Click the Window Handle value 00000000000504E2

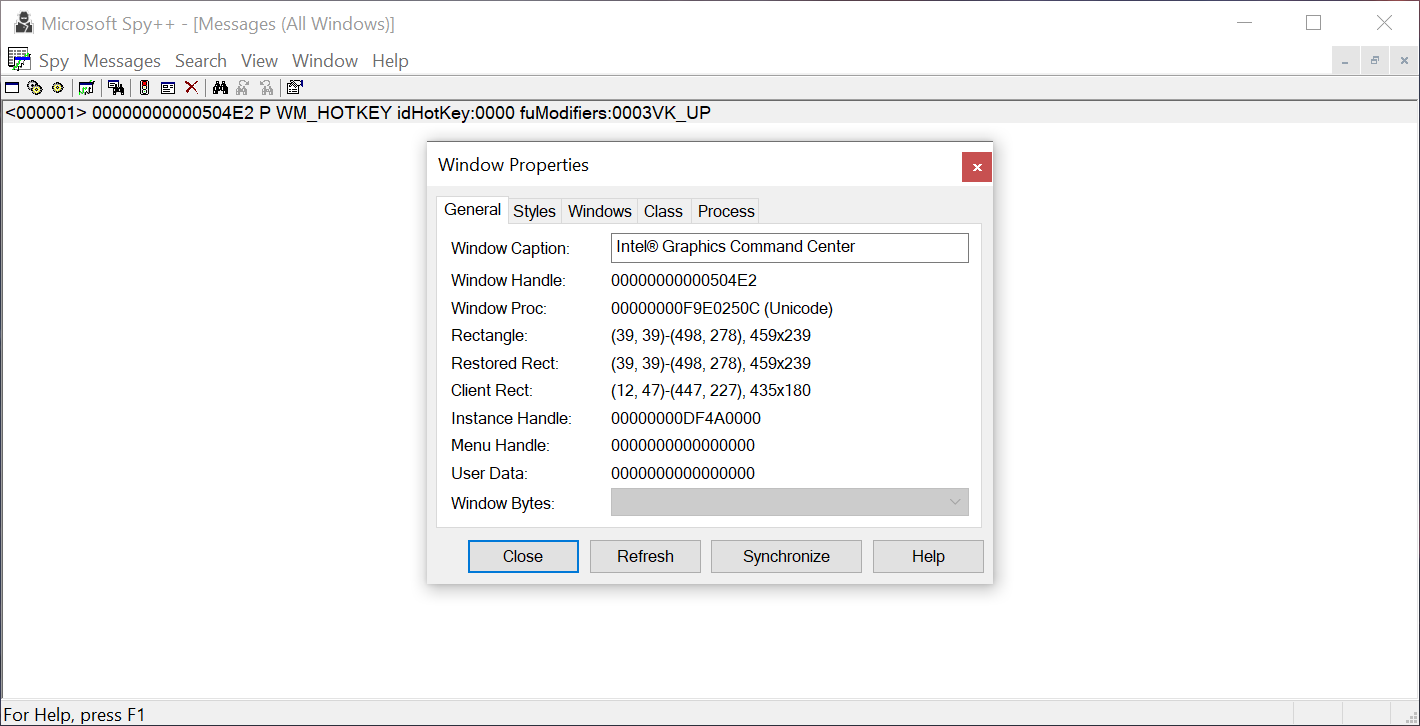(684, 280)
